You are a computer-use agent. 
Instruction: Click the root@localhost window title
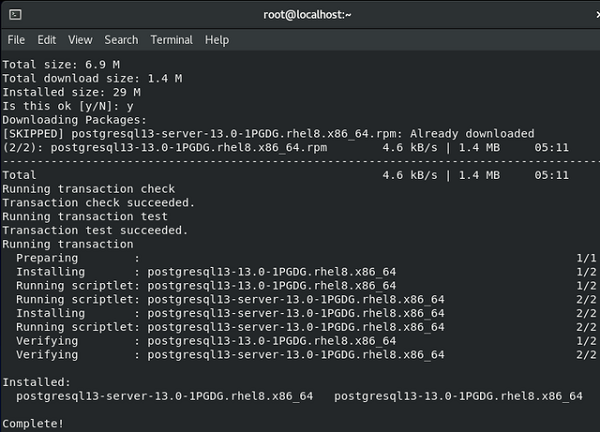coord(307,15)
